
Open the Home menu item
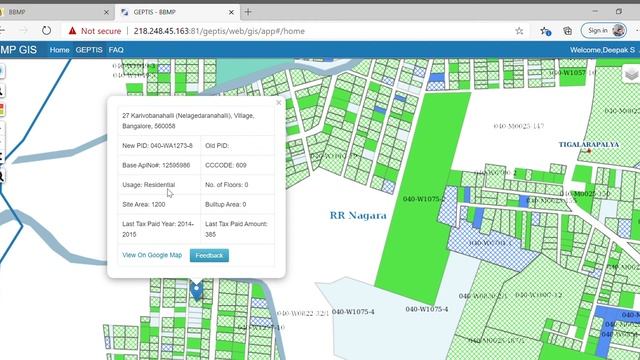point(60,50)
